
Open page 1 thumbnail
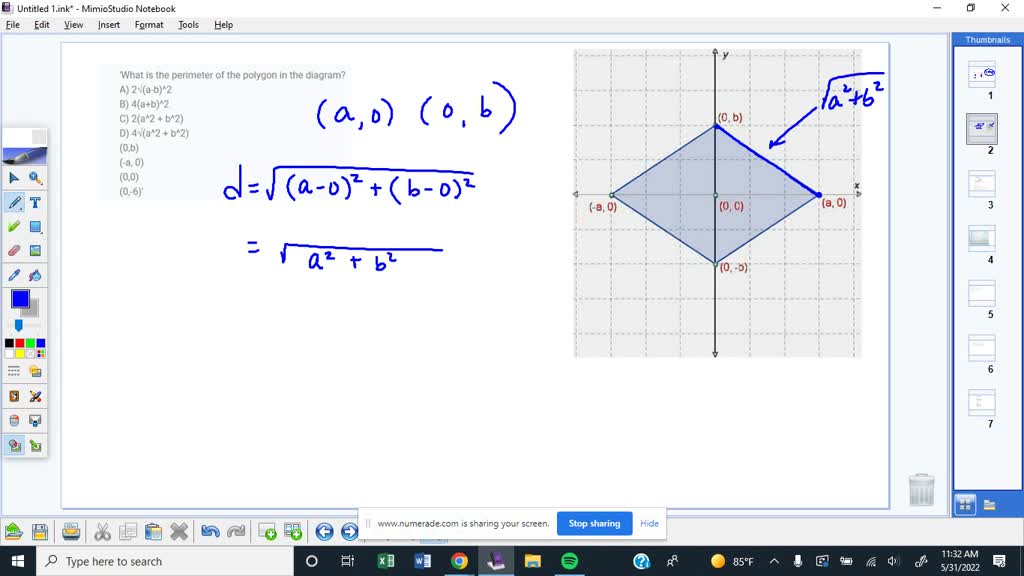[x=982, y=74]
